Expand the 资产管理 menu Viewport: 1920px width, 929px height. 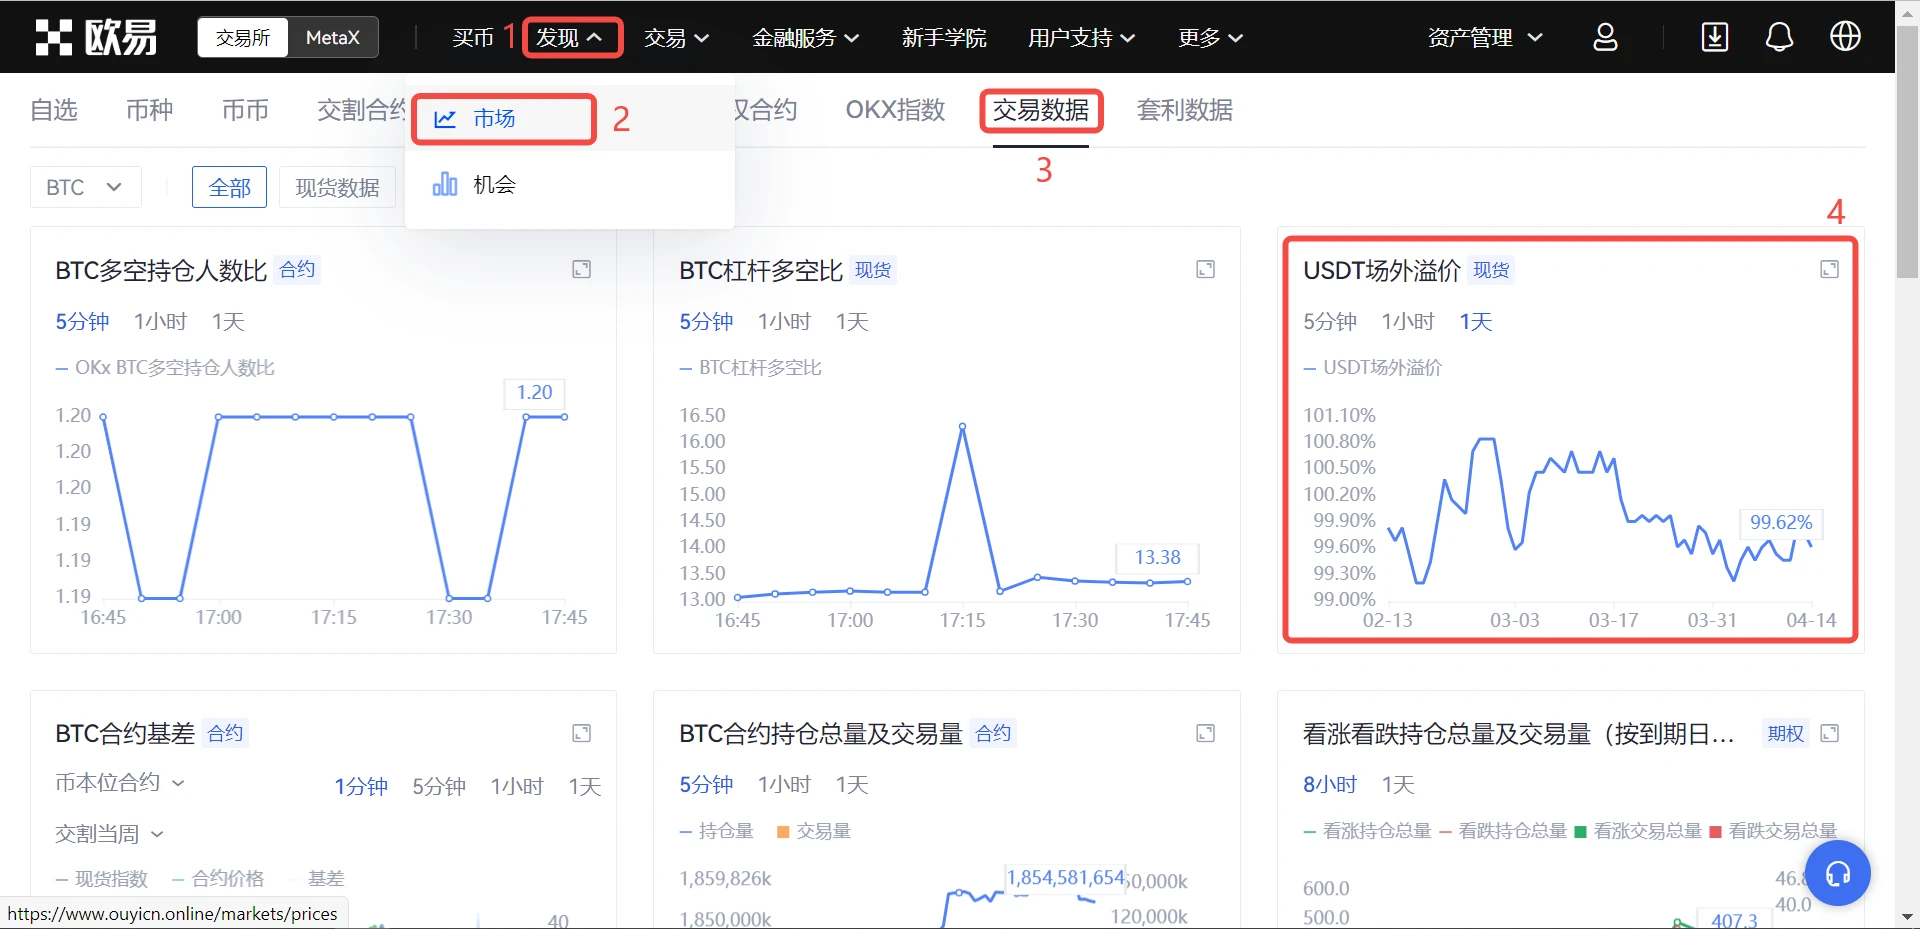(1485, 38)
